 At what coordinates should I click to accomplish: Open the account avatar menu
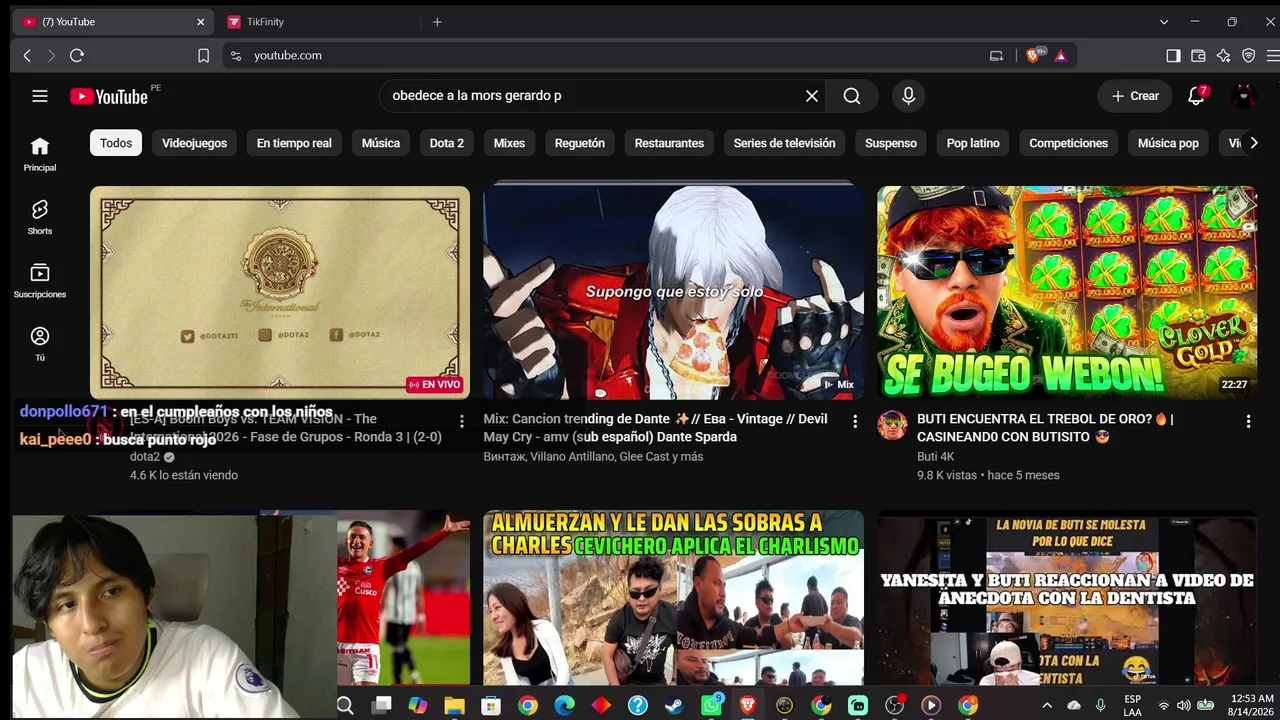[1244, 96]
